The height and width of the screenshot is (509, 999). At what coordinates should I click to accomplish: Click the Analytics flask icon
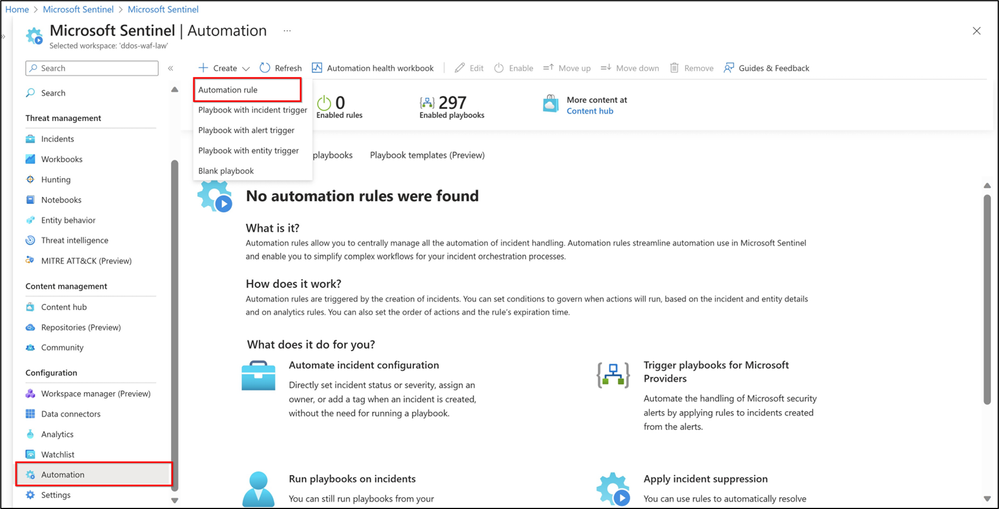click(x=30, y=434)
